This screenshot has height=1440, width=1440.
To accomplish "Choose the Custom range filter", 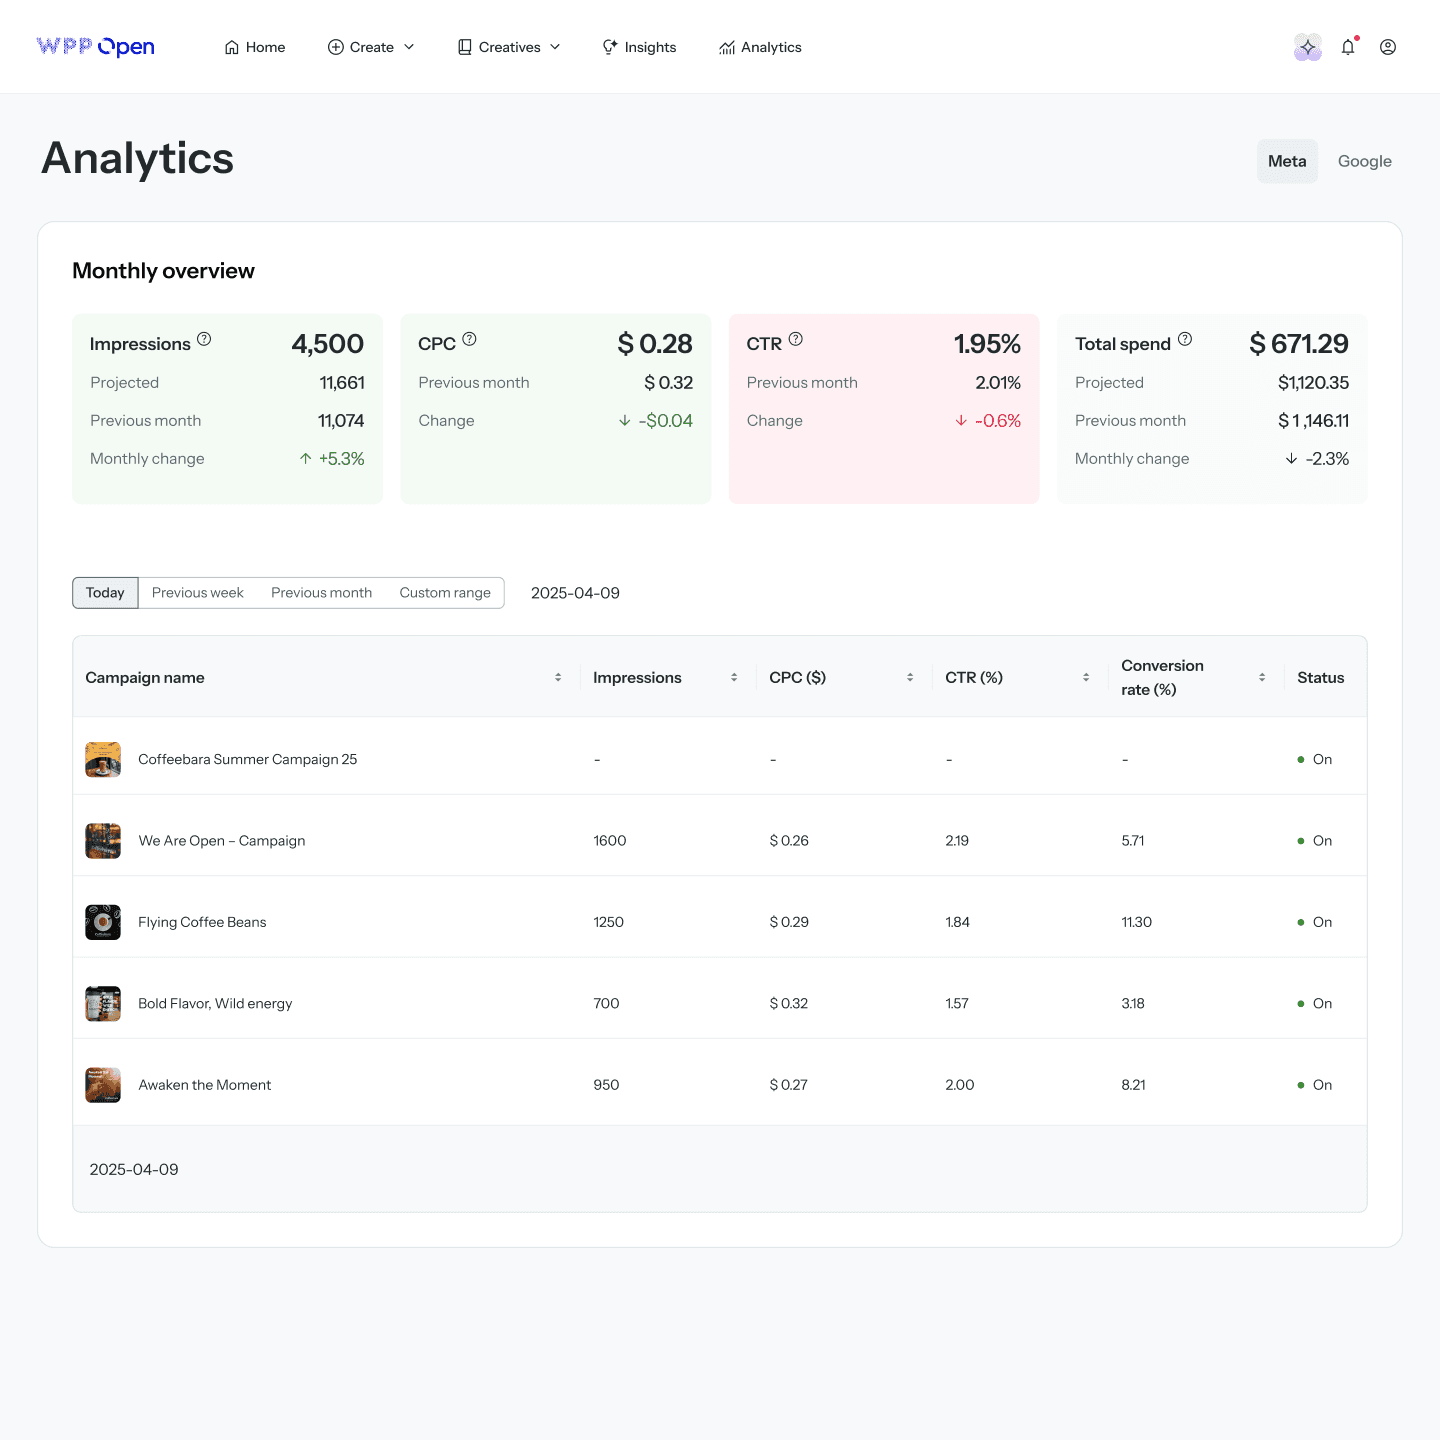I will click(x=445, y=593).
